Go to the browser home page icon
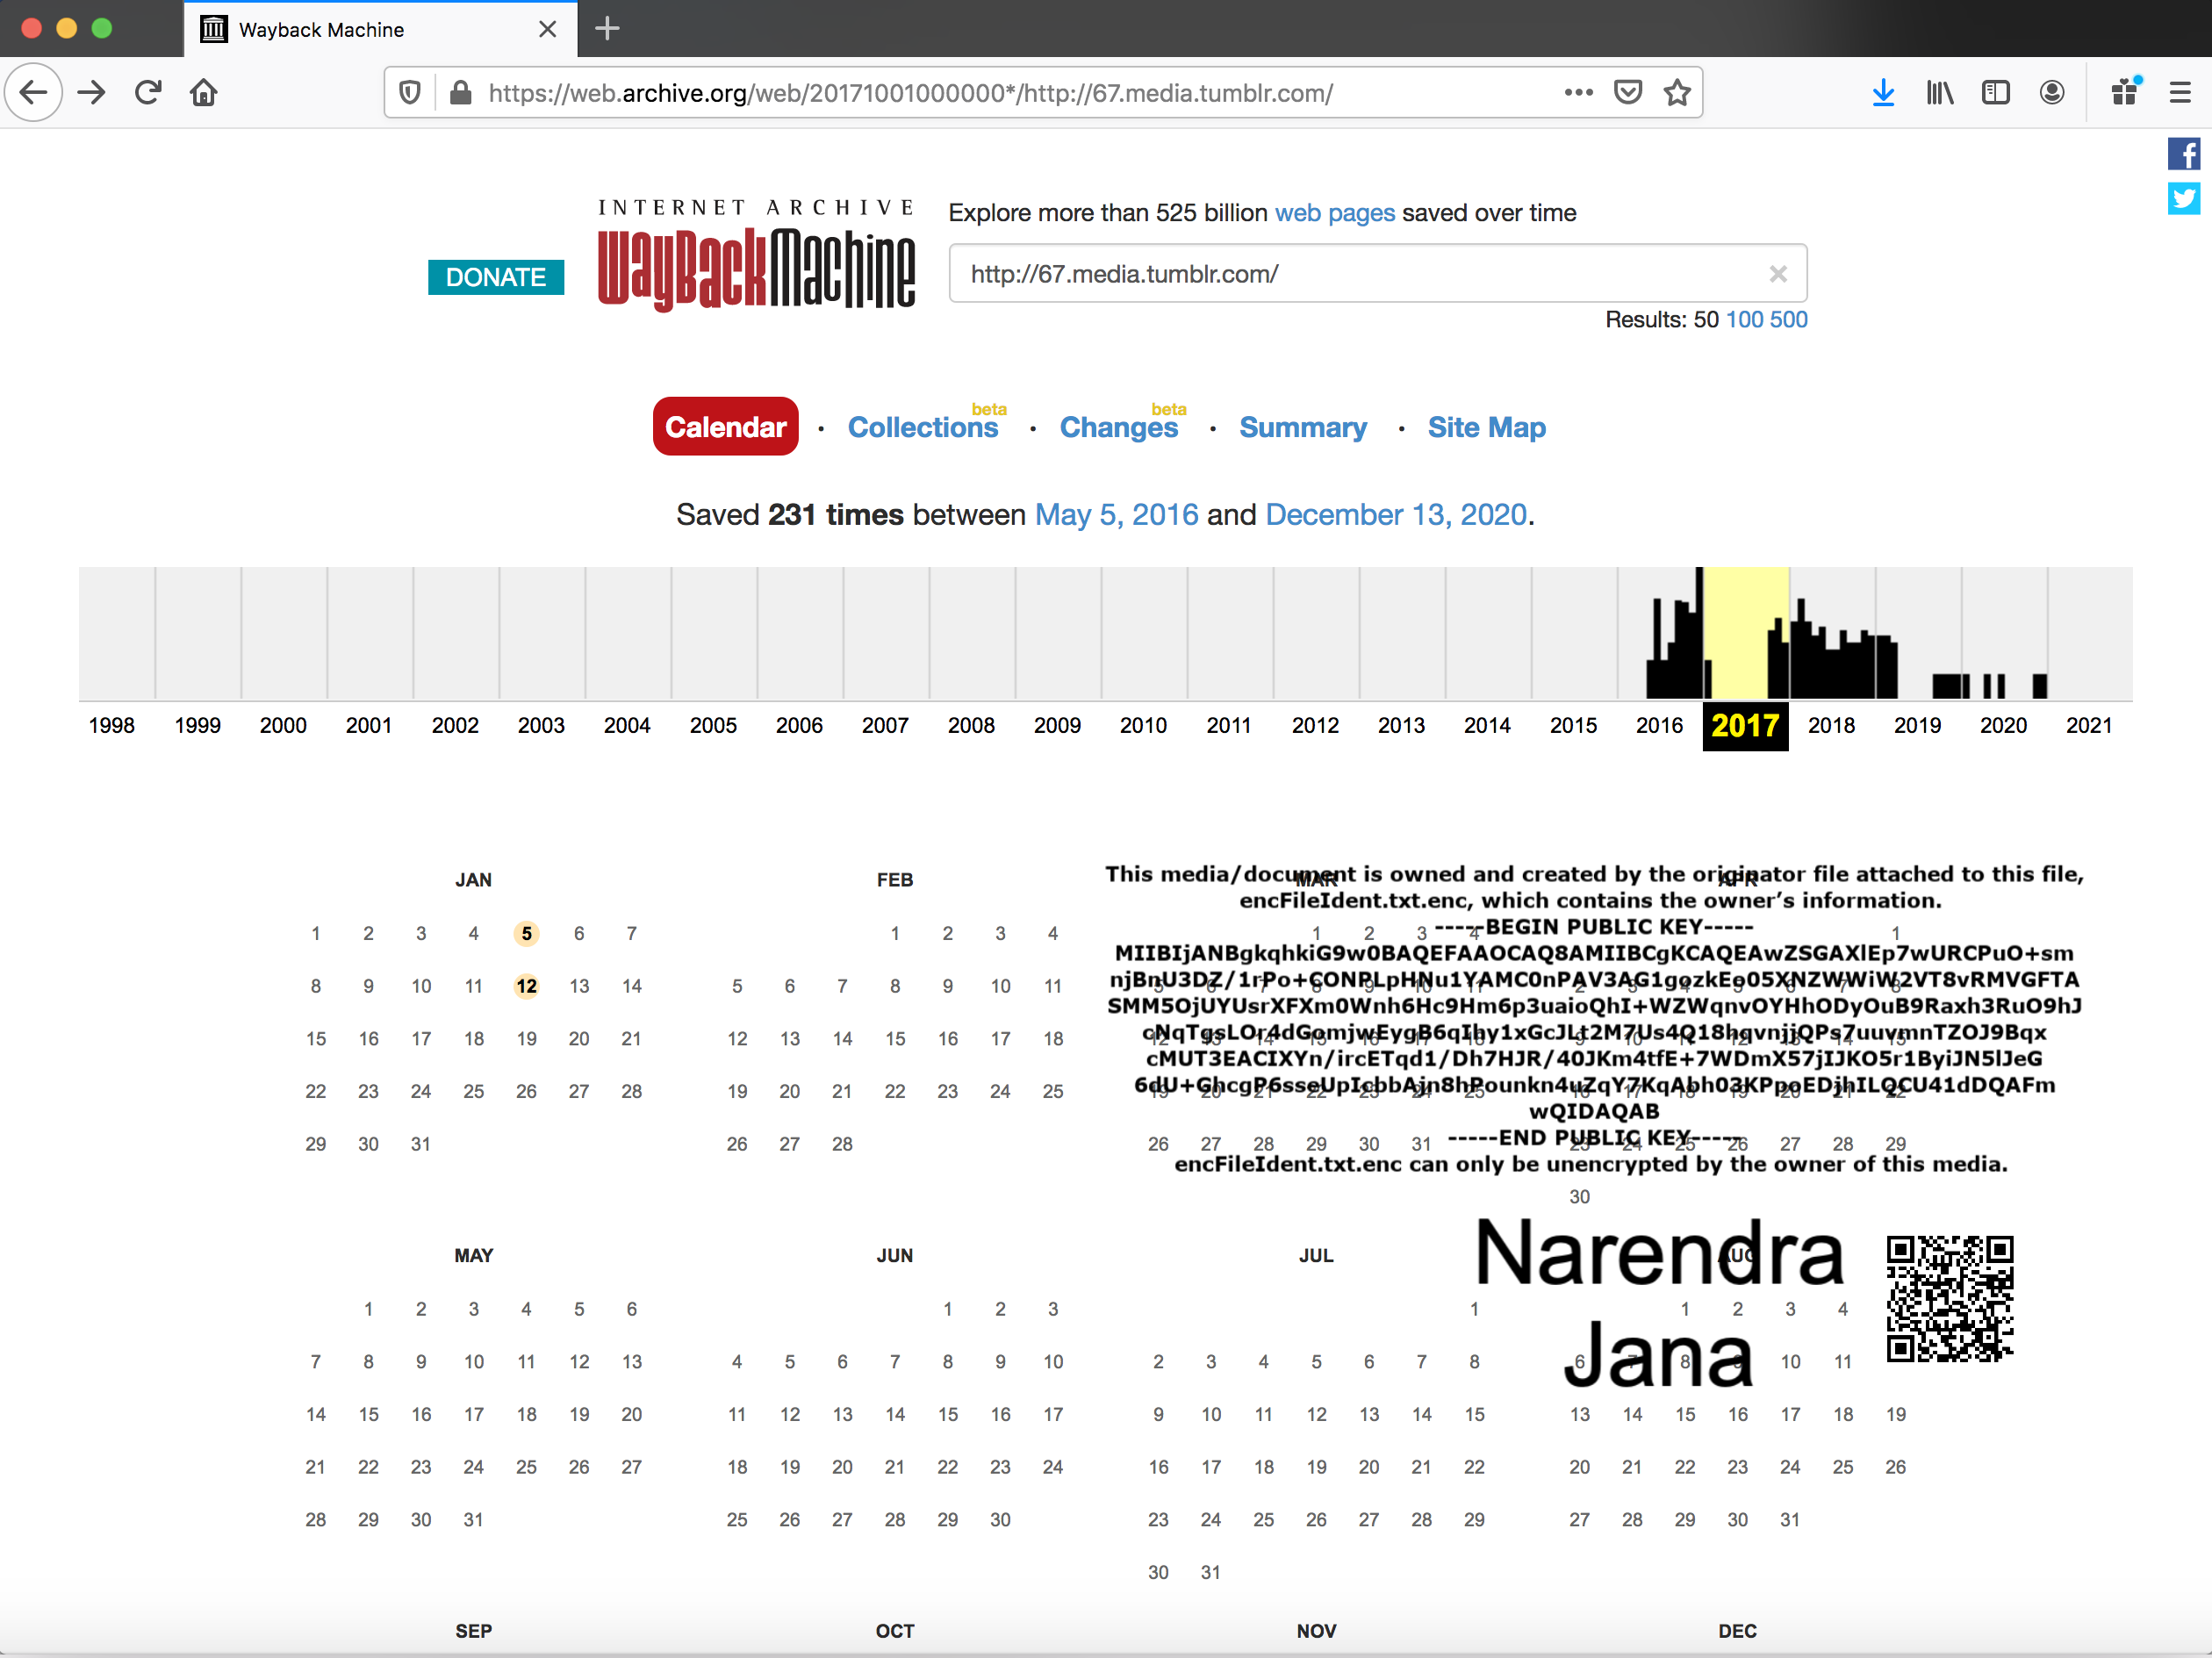Viewport: 2212px width, 1658px height. click(x=204, y=93)
